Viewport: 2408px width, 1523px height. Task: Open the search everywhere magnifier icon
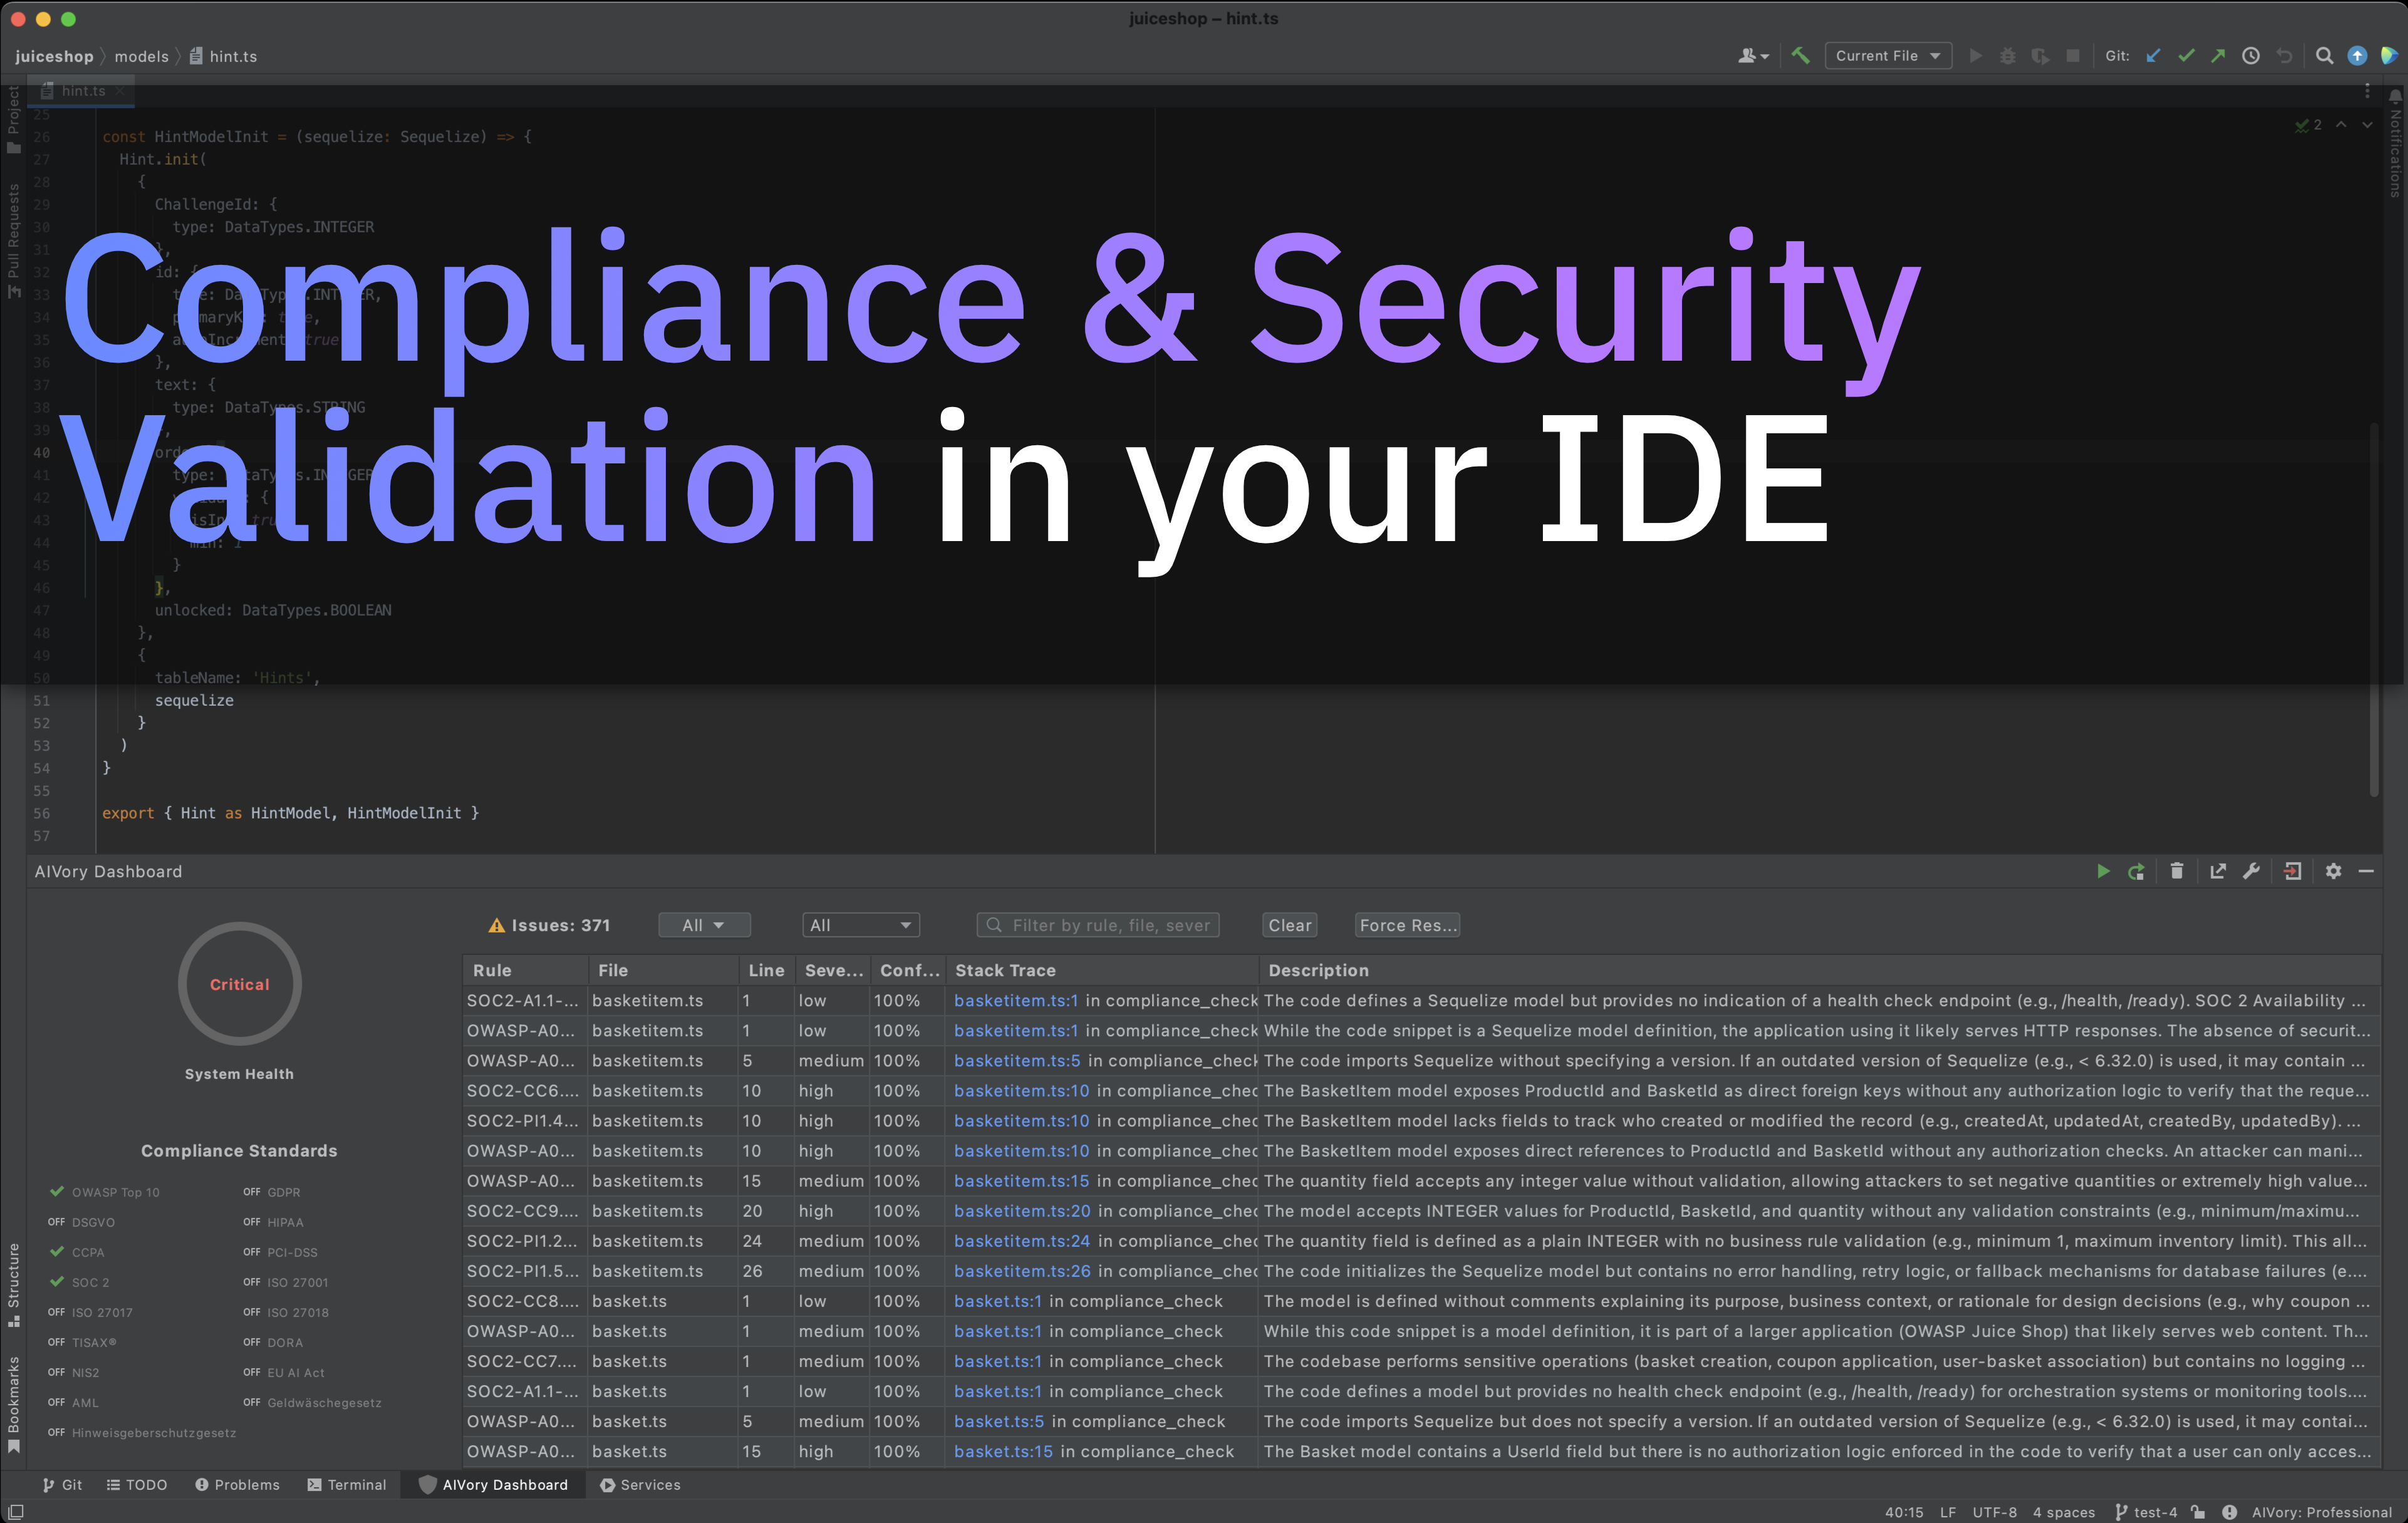(x=2324, y=56)
